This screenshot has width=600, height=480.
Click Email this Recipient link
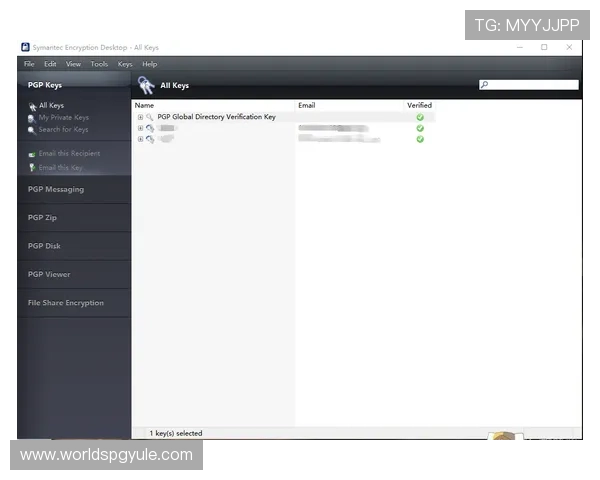(x=69, y=153)
